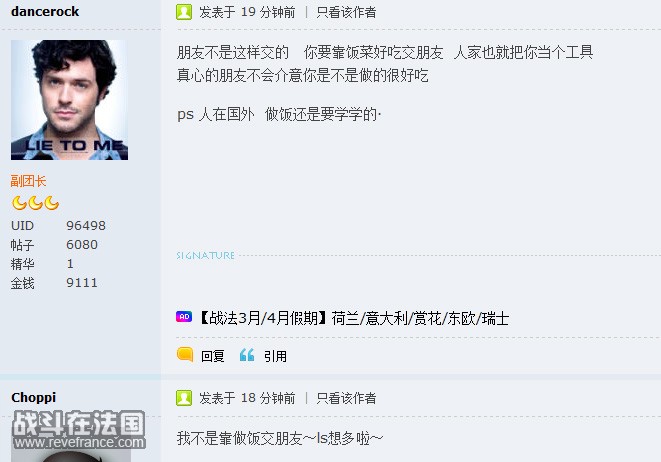The height and width of the screenshot is (462, 661).
Task: Select 只看该作者 on Choppi's post
Action: point(346,398)
